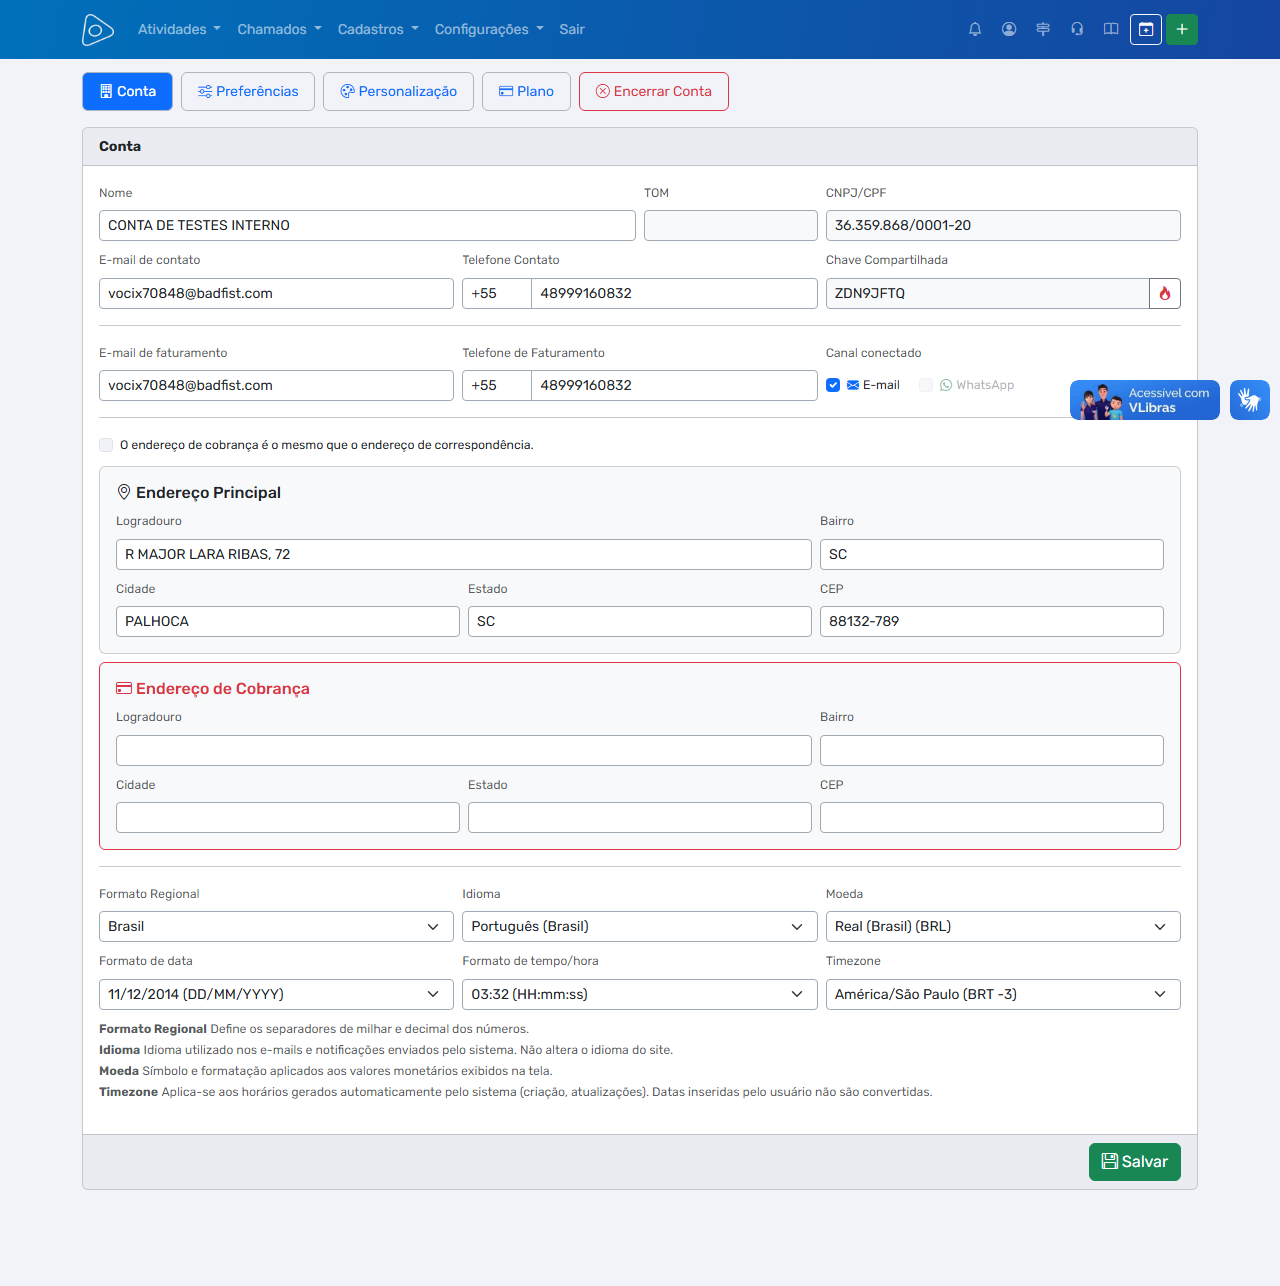Click the Chave Compartilhada field

coord(987,293)
